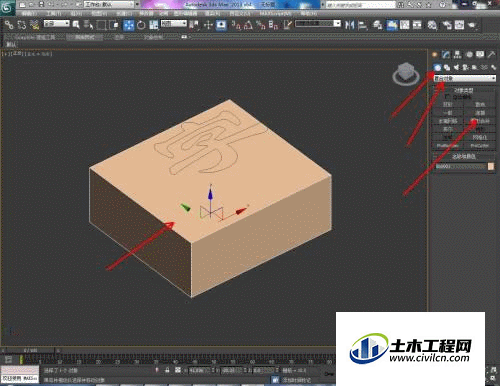The height and width of the screenshot is (386, 500).
Task: Select Shapes category in Create panel
Action: [447, 67]
